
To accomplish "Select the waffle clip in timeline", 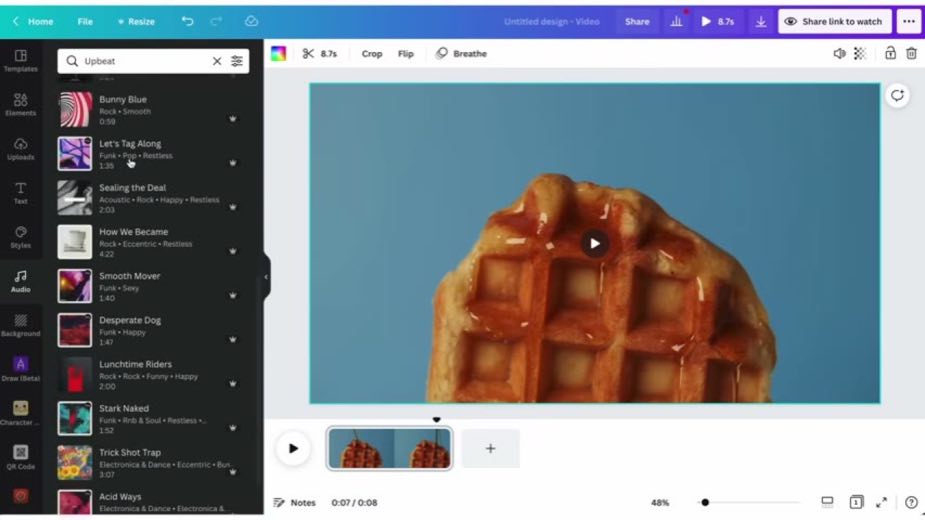I will point(390,449).
